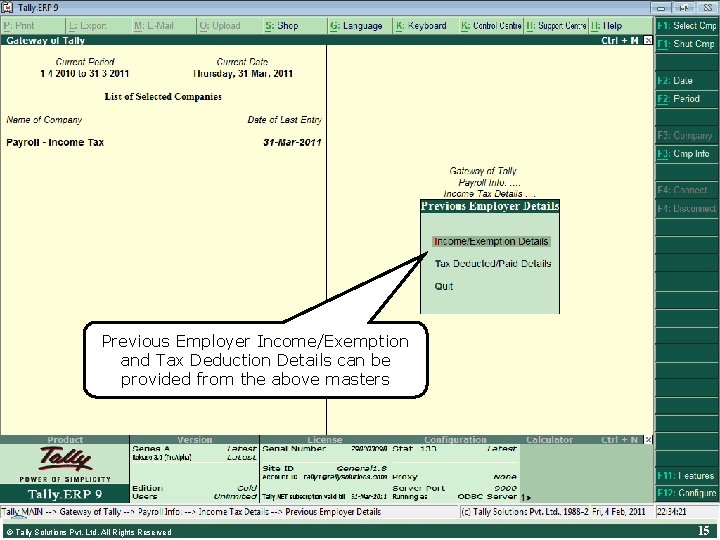Click the License panel header
The width and height of the screenshot is (720, 540).
pos(325,440)
